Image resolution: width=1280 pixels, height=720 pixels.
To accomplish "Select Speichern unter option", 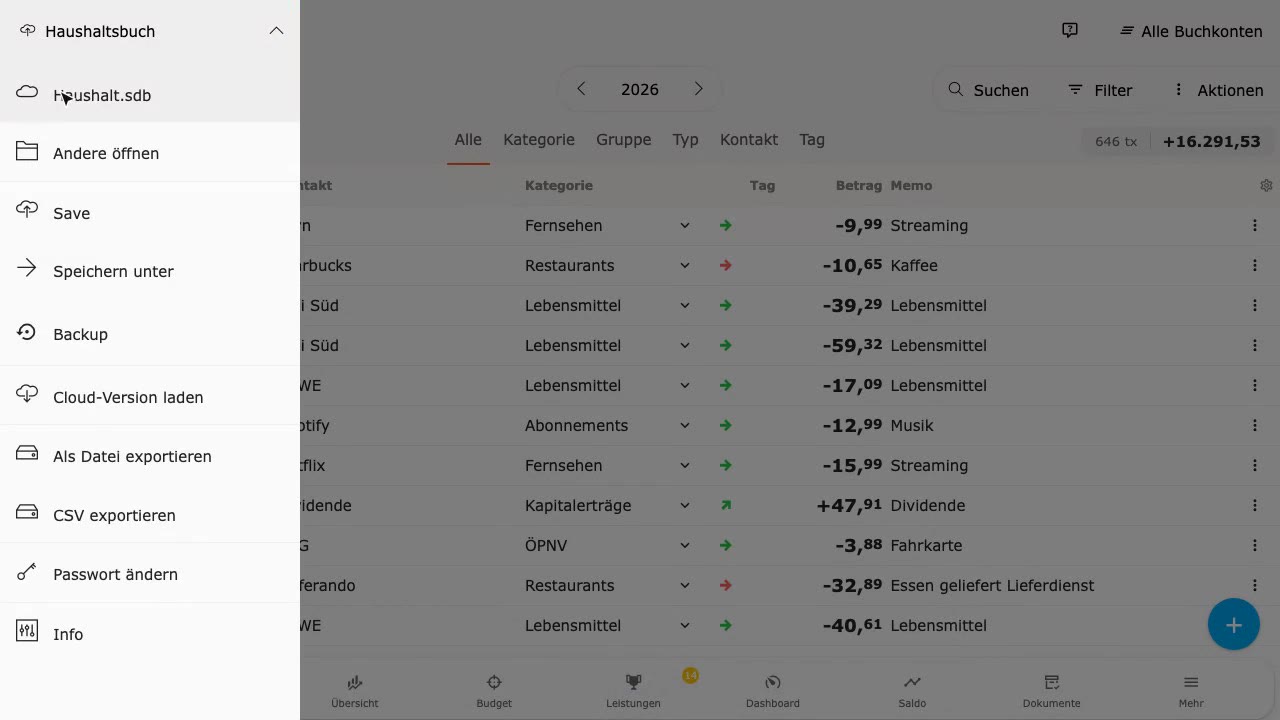I will 150,271.
